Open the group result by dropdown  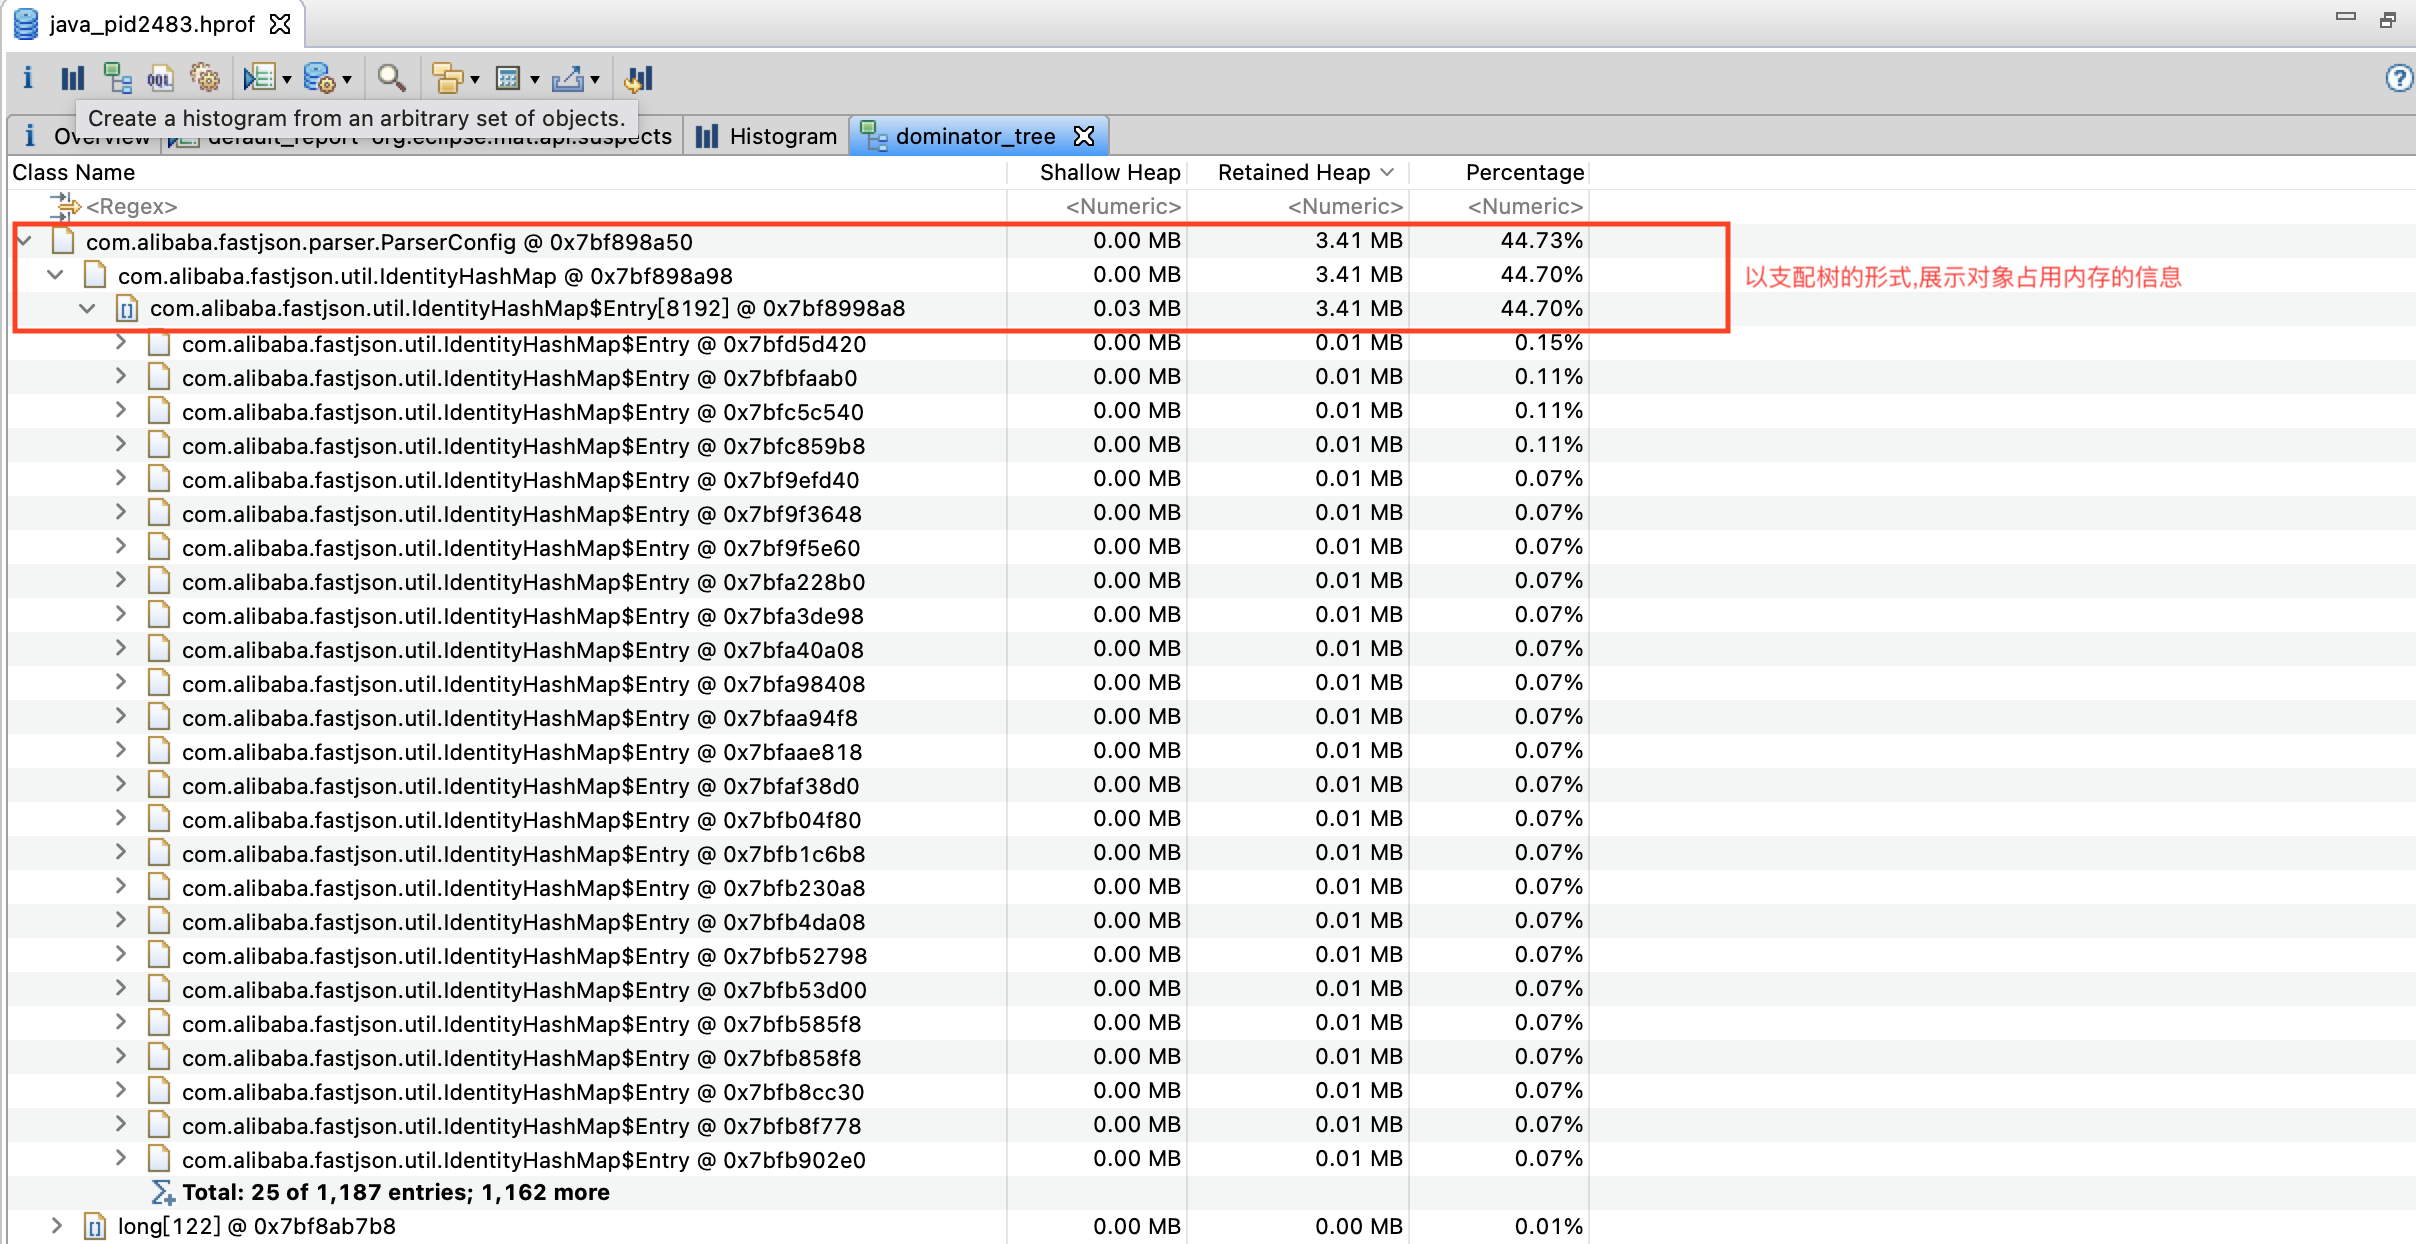coord(475,79)
